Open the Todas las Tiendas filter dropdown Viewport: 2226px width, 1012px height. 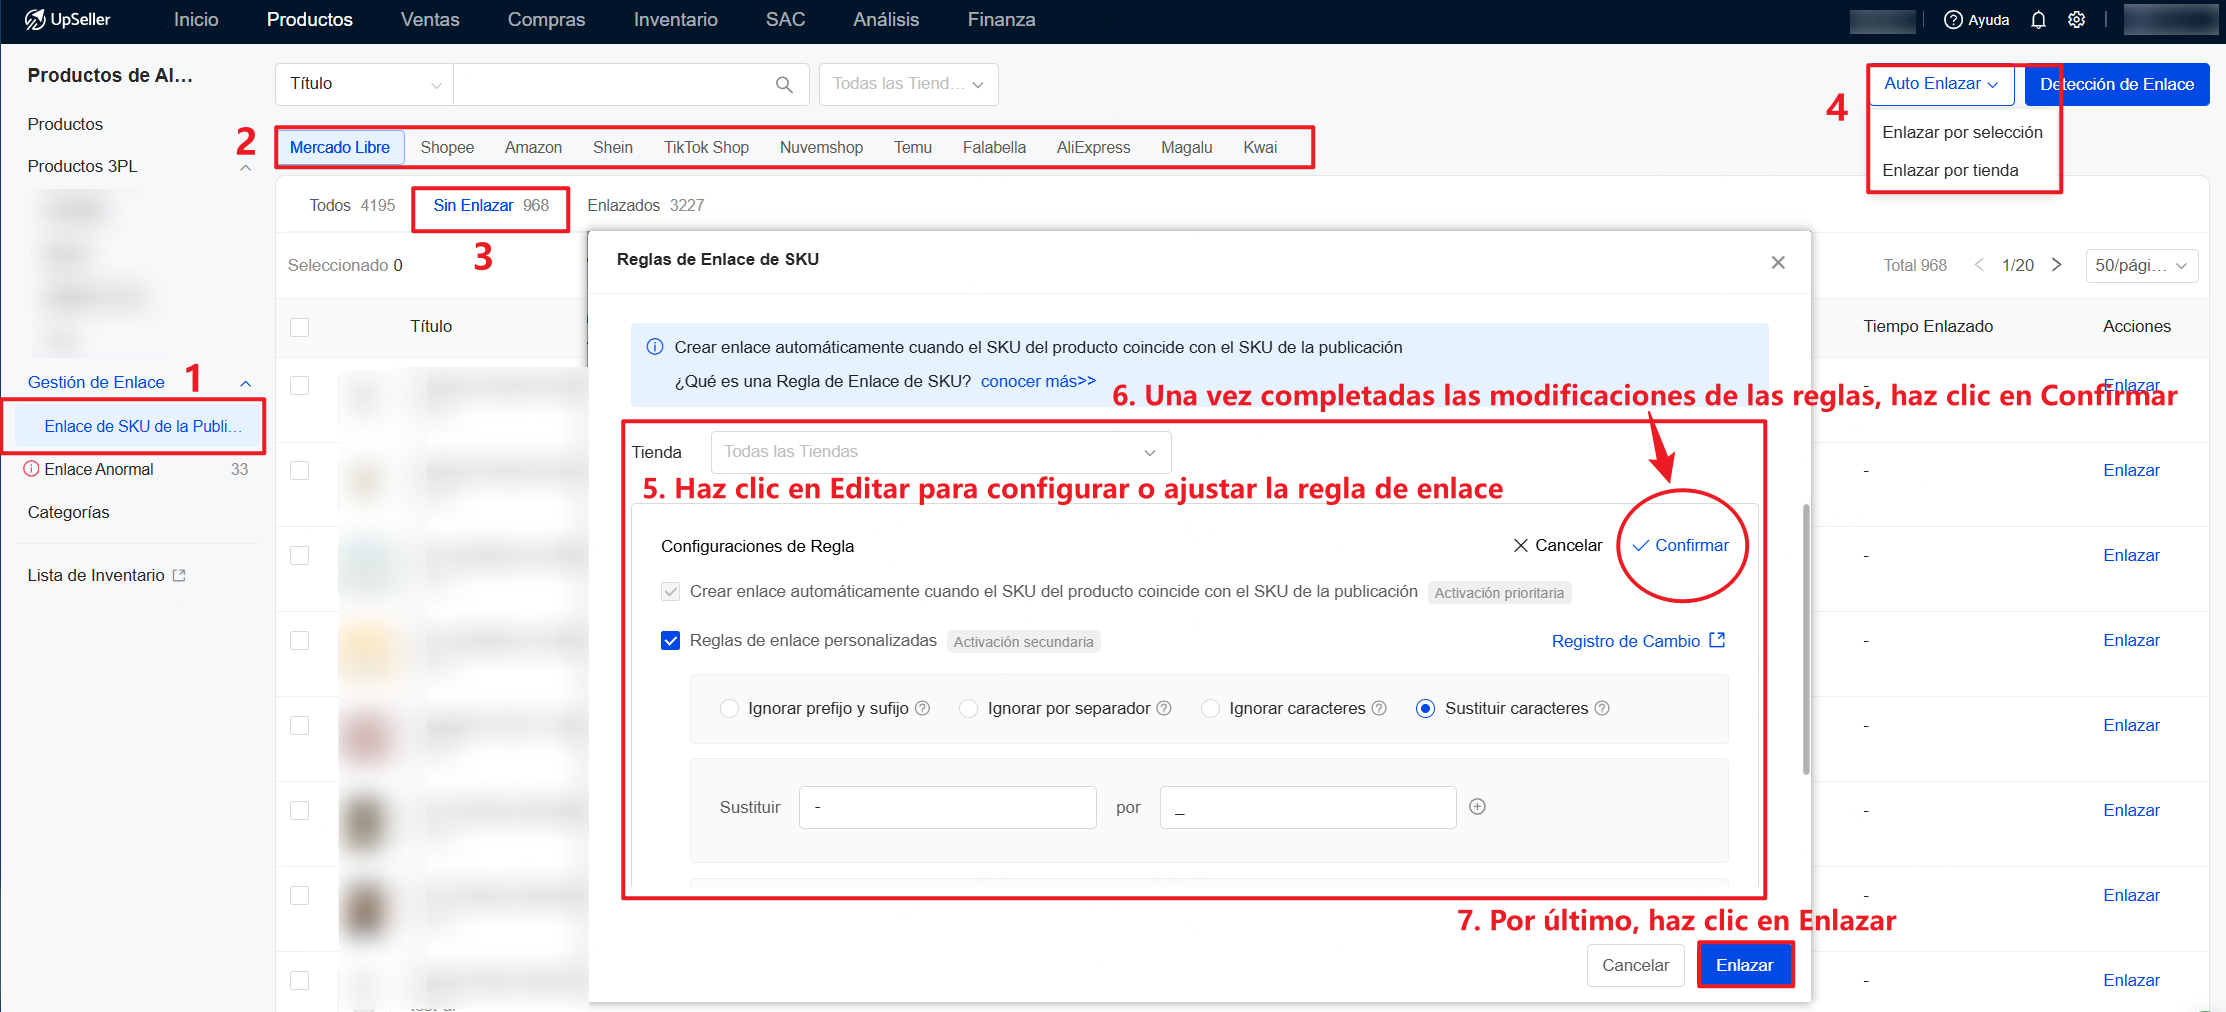click(908, 84)
